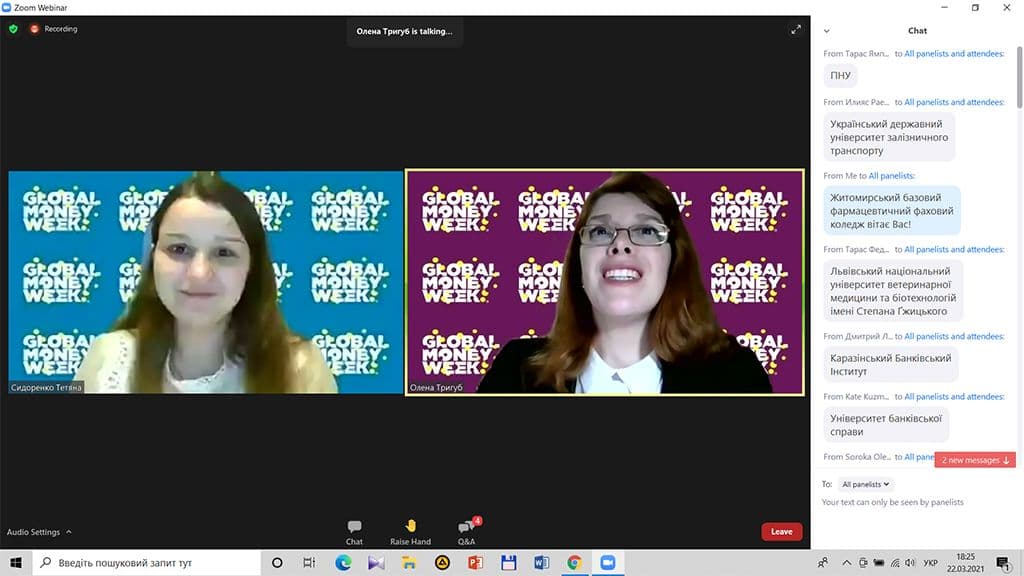Click the green encryption shield icon
Image resolution: width=1024 pixels, height=576 pixels.
[13, 29]
